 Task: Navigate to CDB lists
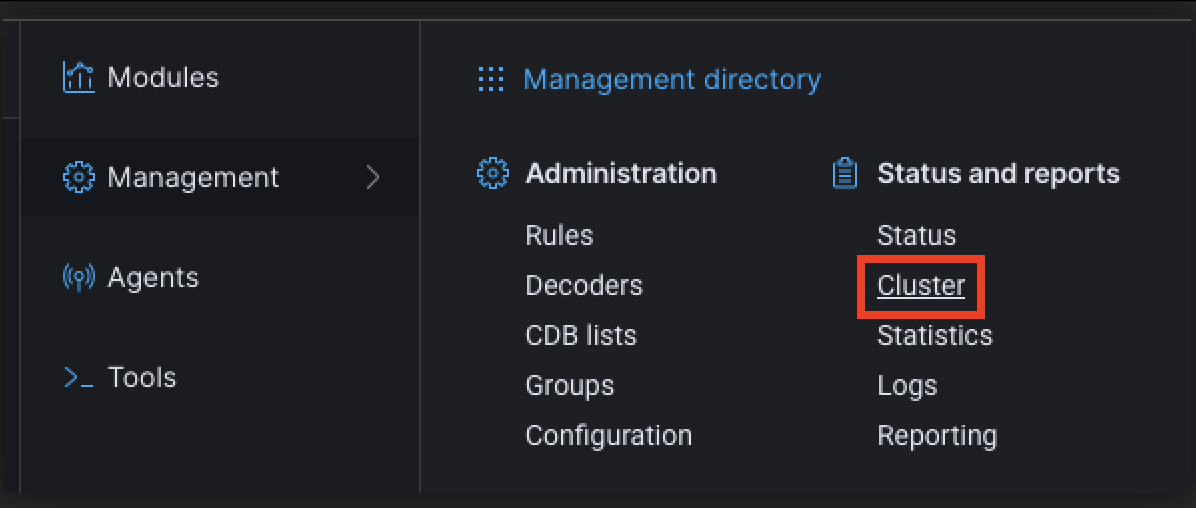580,336
